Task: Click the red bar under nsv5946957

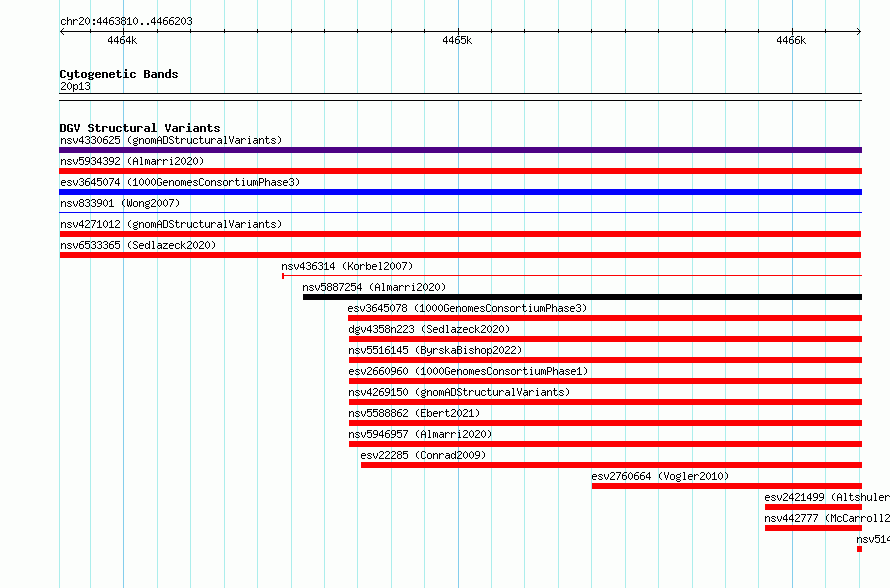Action: tap(605, 444)
